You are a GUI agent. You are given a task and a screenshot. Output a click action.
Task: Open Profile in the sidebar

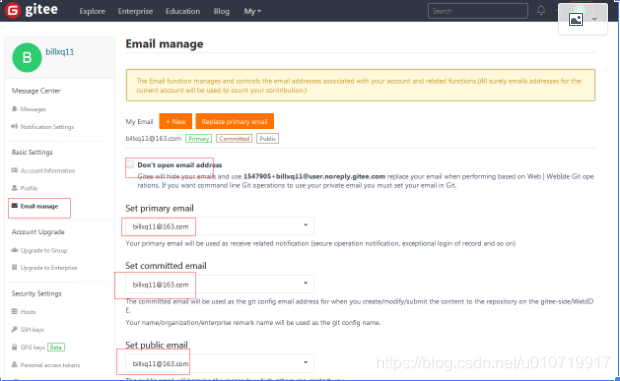[x=29, y=189]
